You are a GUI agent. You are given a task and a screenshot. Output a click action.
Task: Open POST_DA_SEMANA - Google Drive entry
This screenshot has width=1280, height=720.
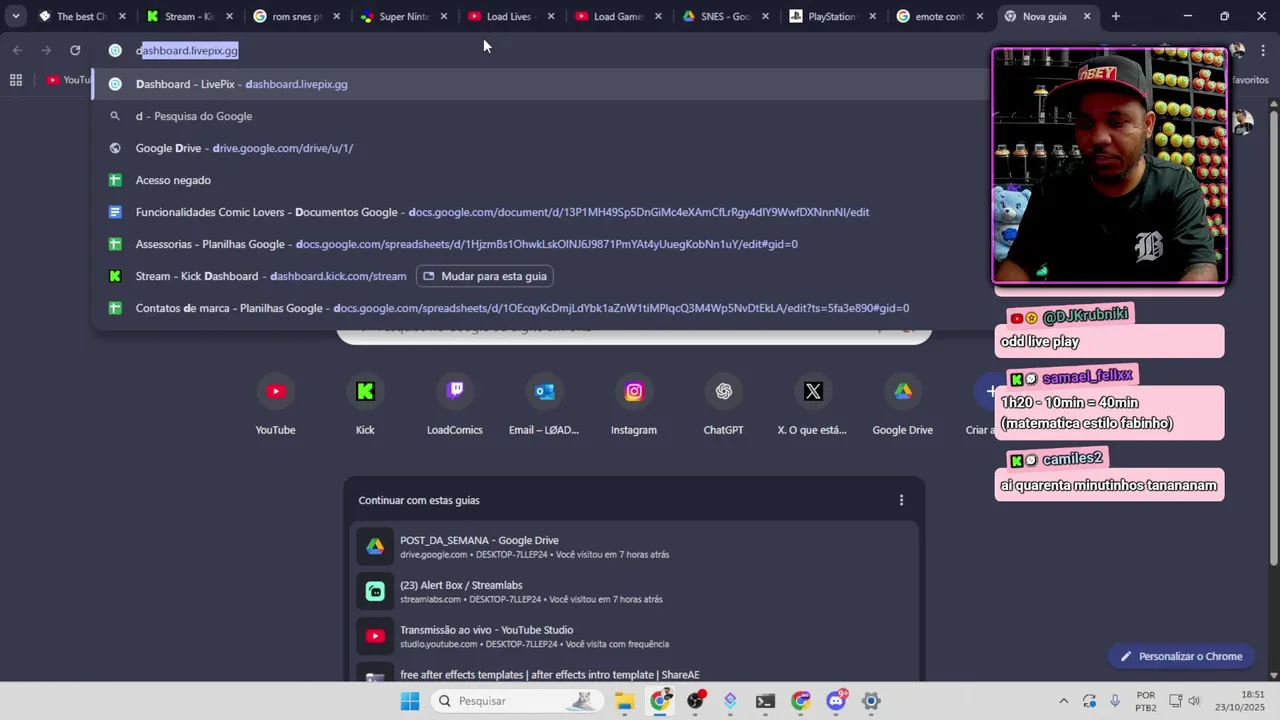coord(634,546)
